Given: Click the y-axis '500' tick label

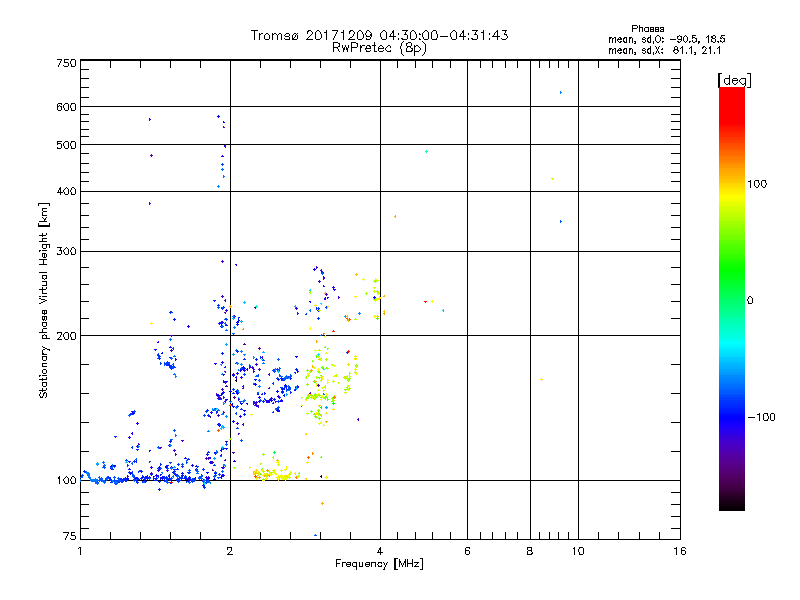Looking at the screenshot, I should [66, 145].
